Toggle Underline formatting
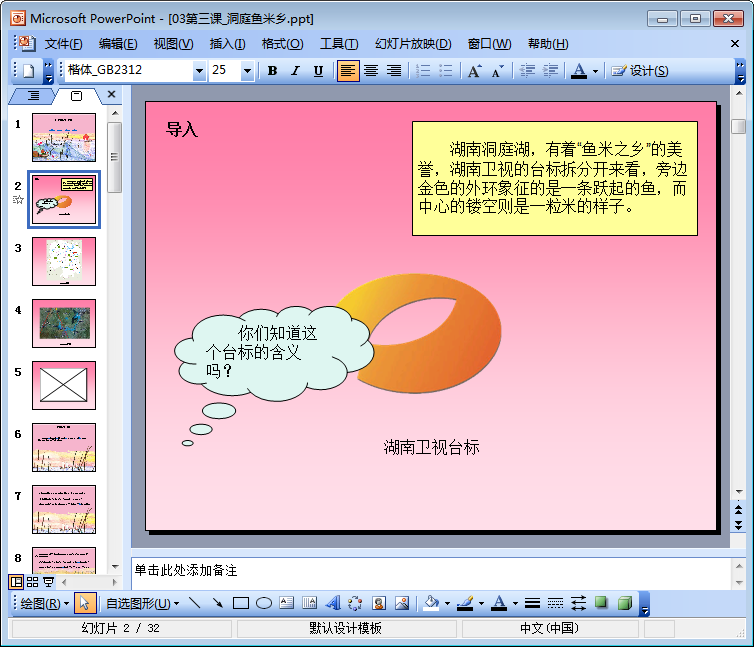 [318, 71]
